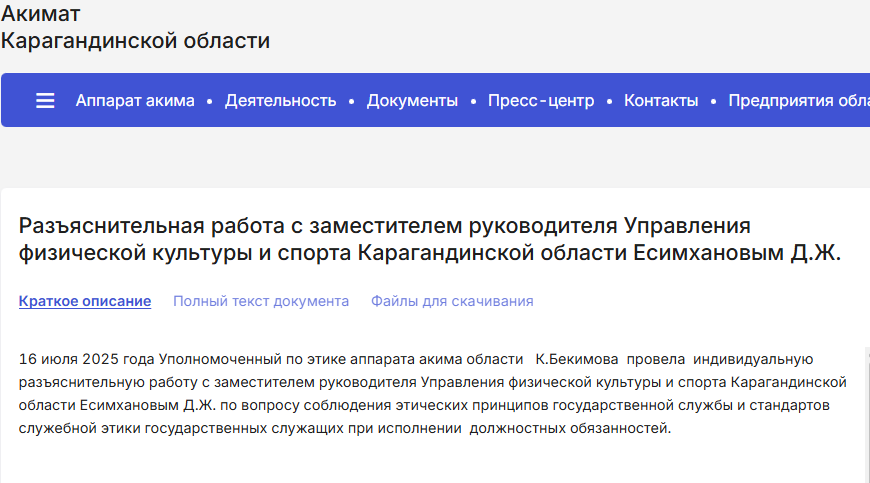Navigate to Пресс-центр
This screenshot has height=483, width=870.
[541, 101]
